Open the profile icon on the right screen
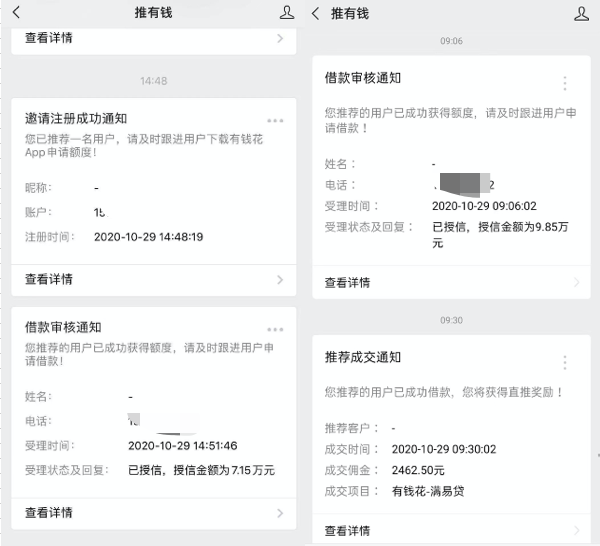Image resolution: width=600 pixels, height=546 pixels. 581,14
